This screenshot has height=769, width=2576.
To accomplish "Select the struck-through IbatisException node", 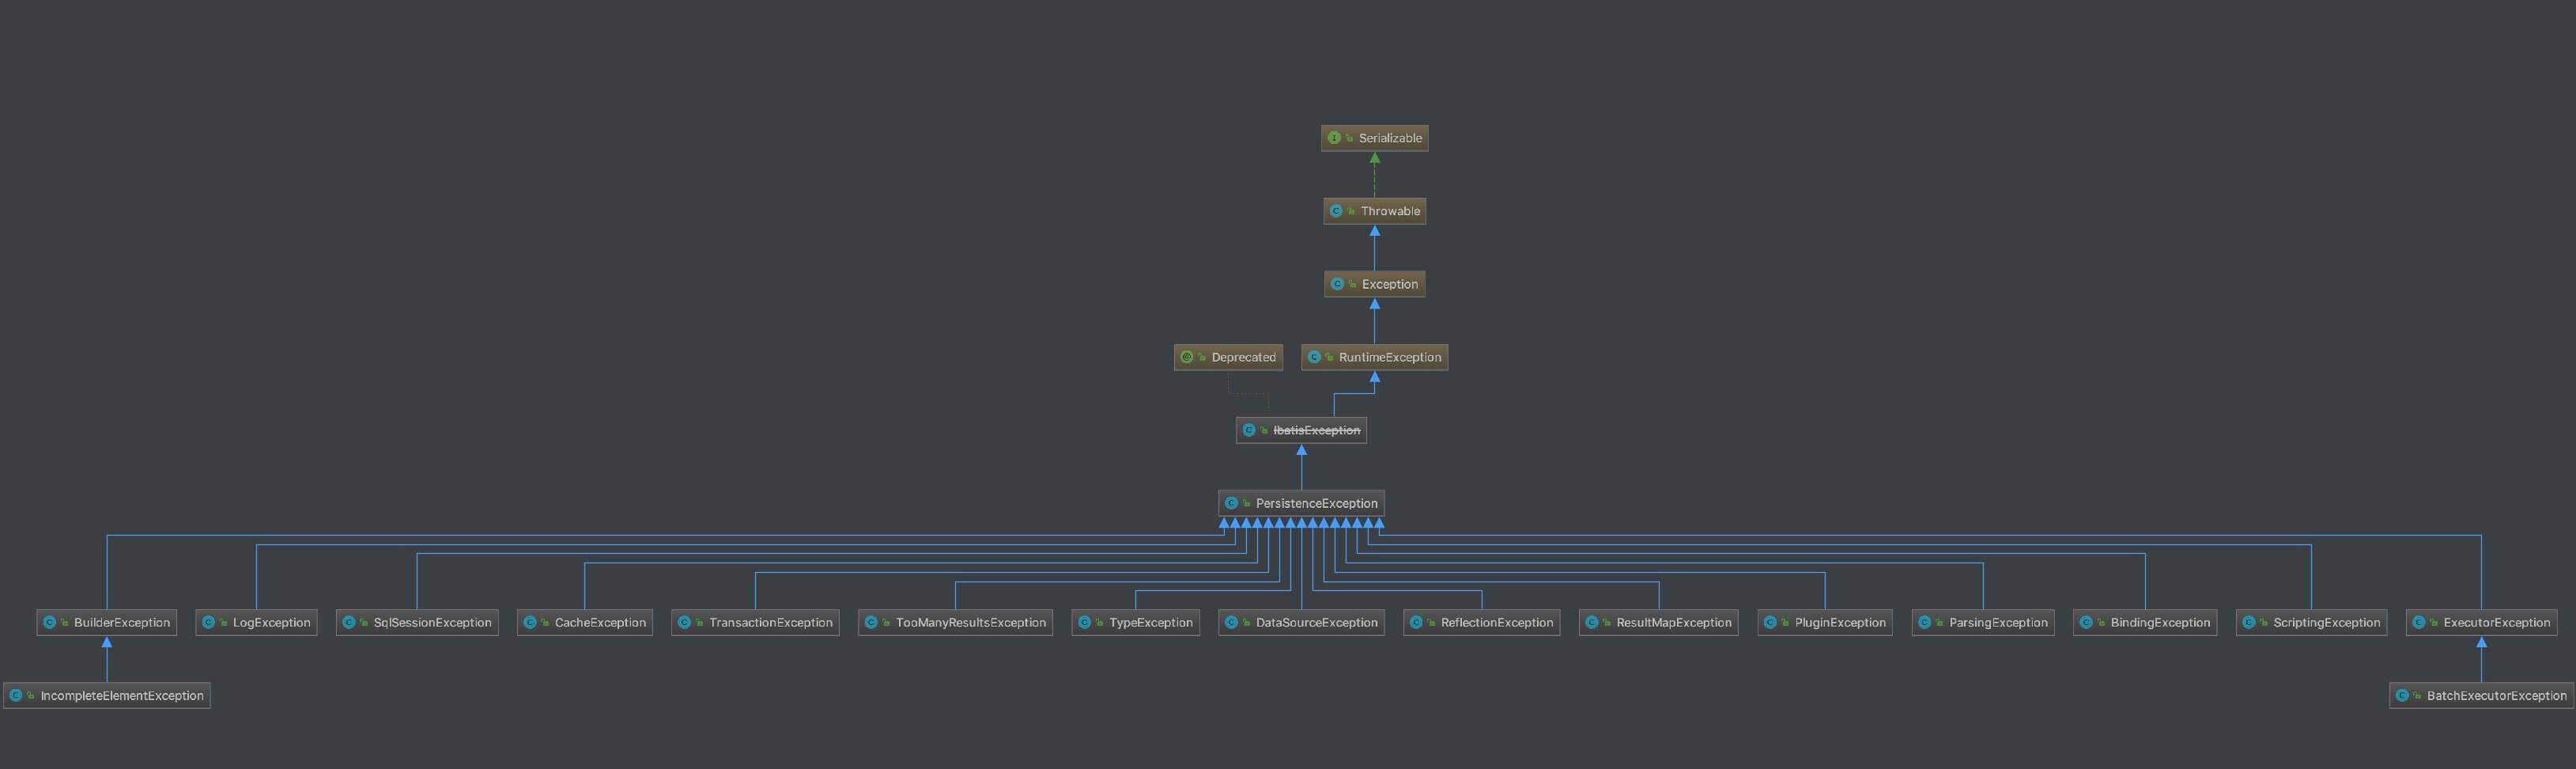I will point(1301,430).
